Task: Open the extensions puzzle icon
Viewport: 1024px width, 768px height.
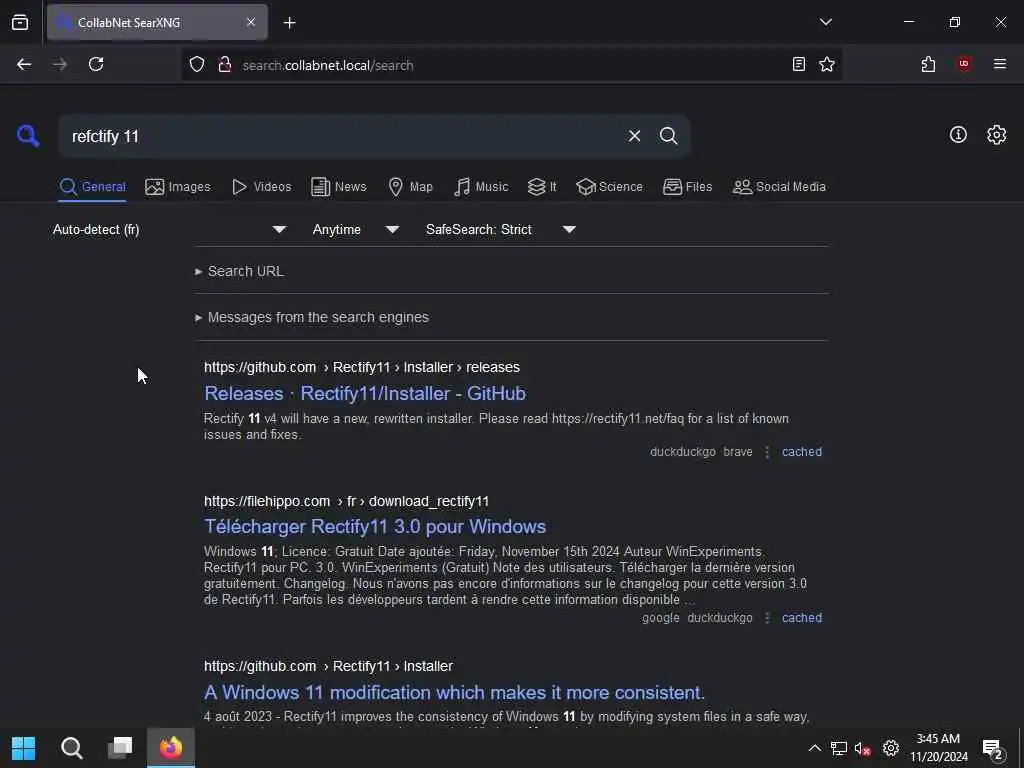Action: click(x=928, y=64)
